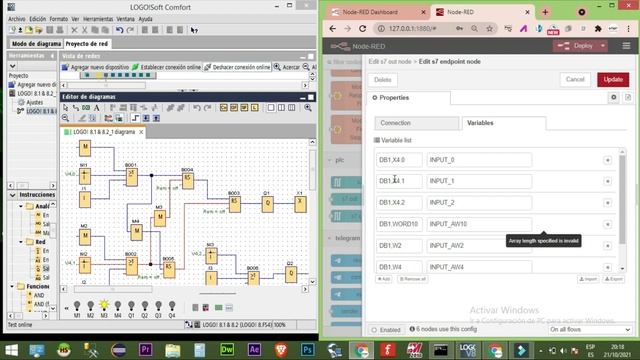Select the arrow selection tool in diagram editor
The image size is (640, 360).
pyautogui.click(x=65, y=108)
